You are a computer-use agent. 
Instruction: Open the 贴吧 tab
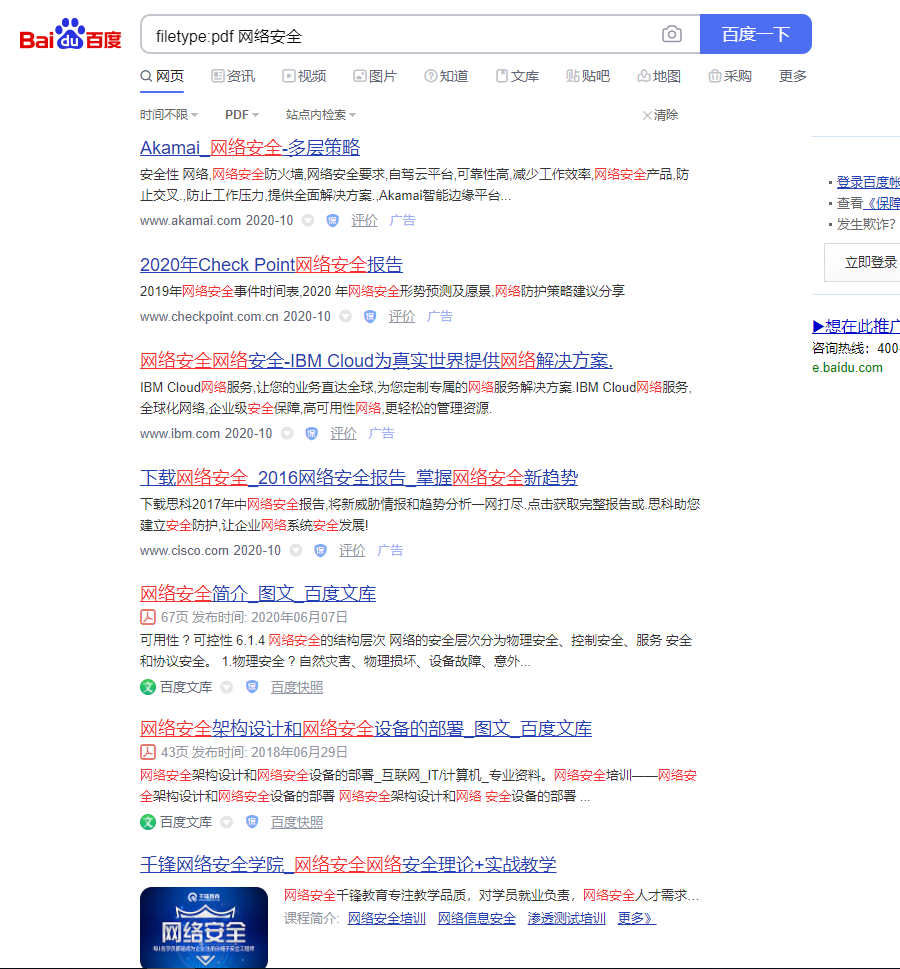pyautogui.click(x=588, y=76)
